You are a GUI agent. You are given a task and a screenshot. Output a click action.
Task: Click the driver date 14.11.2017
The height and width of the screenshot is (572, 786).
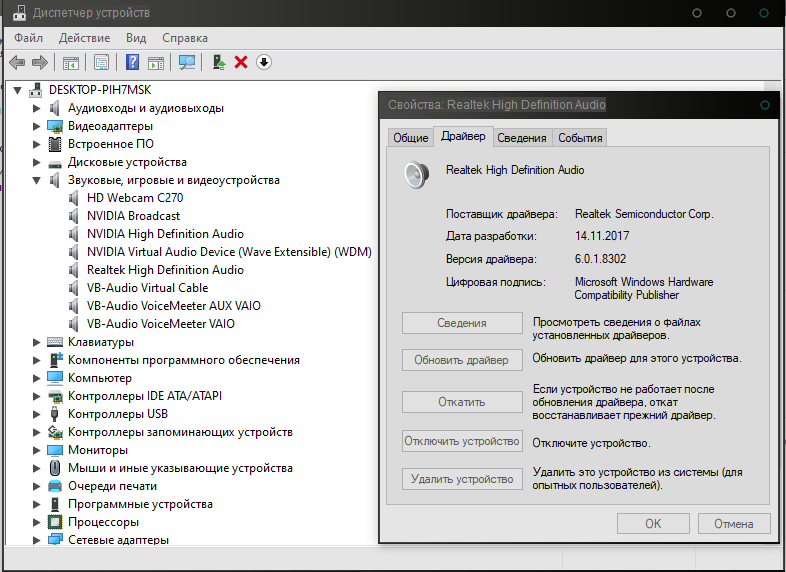coord(602,236)
